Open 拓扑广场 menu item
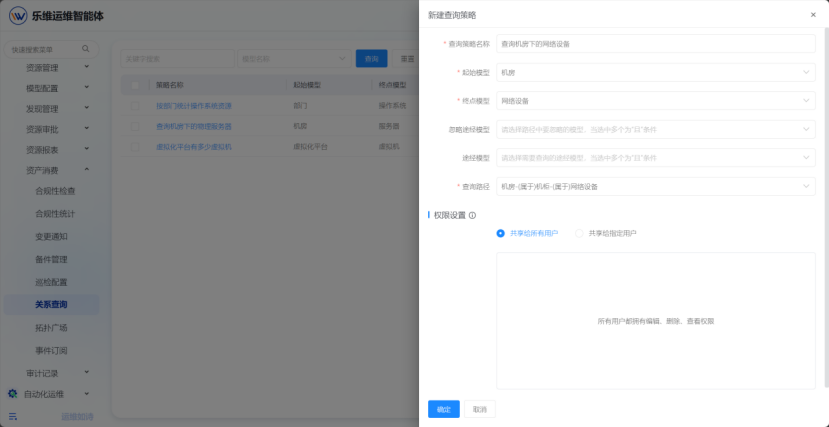The height and width of the screenshot is (427, 829). pos(51,328)
